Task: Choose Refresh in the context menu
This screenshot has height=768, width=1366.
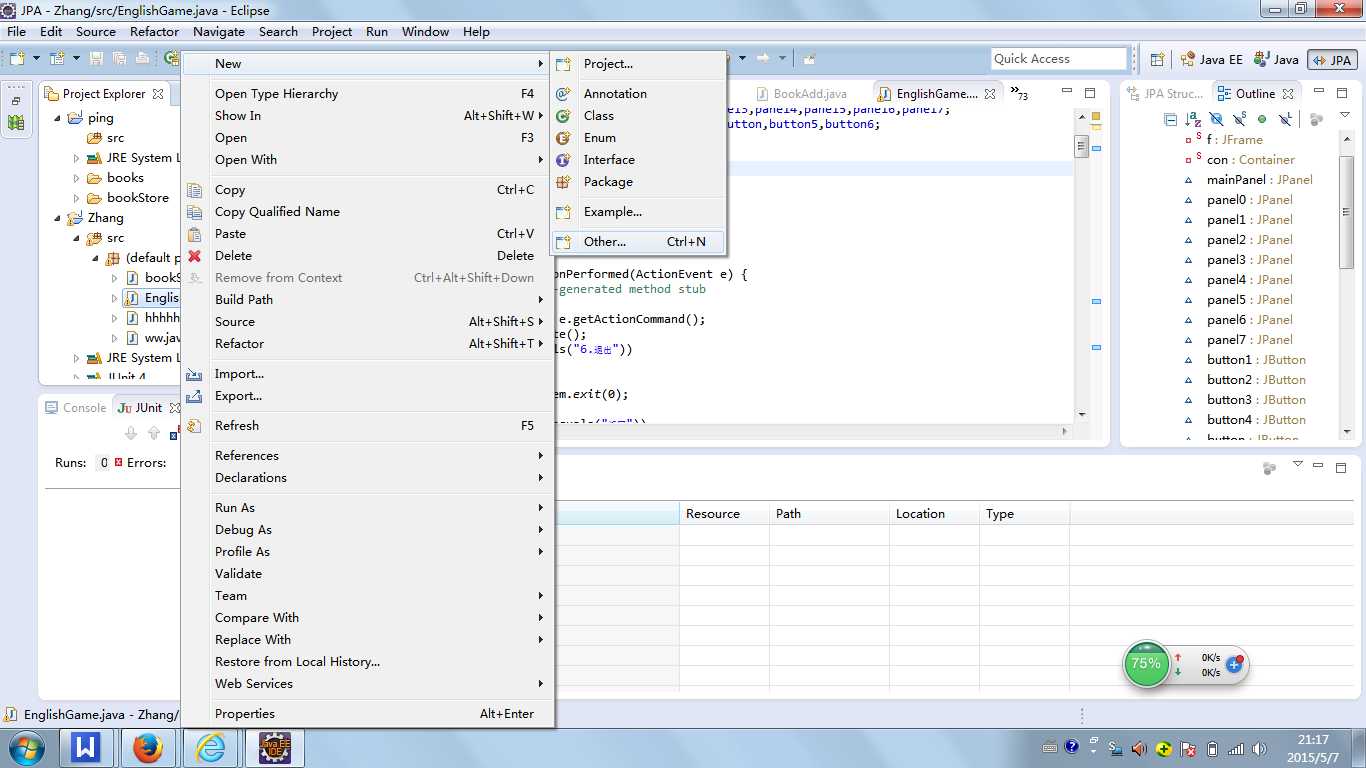Action: (367, 426)
